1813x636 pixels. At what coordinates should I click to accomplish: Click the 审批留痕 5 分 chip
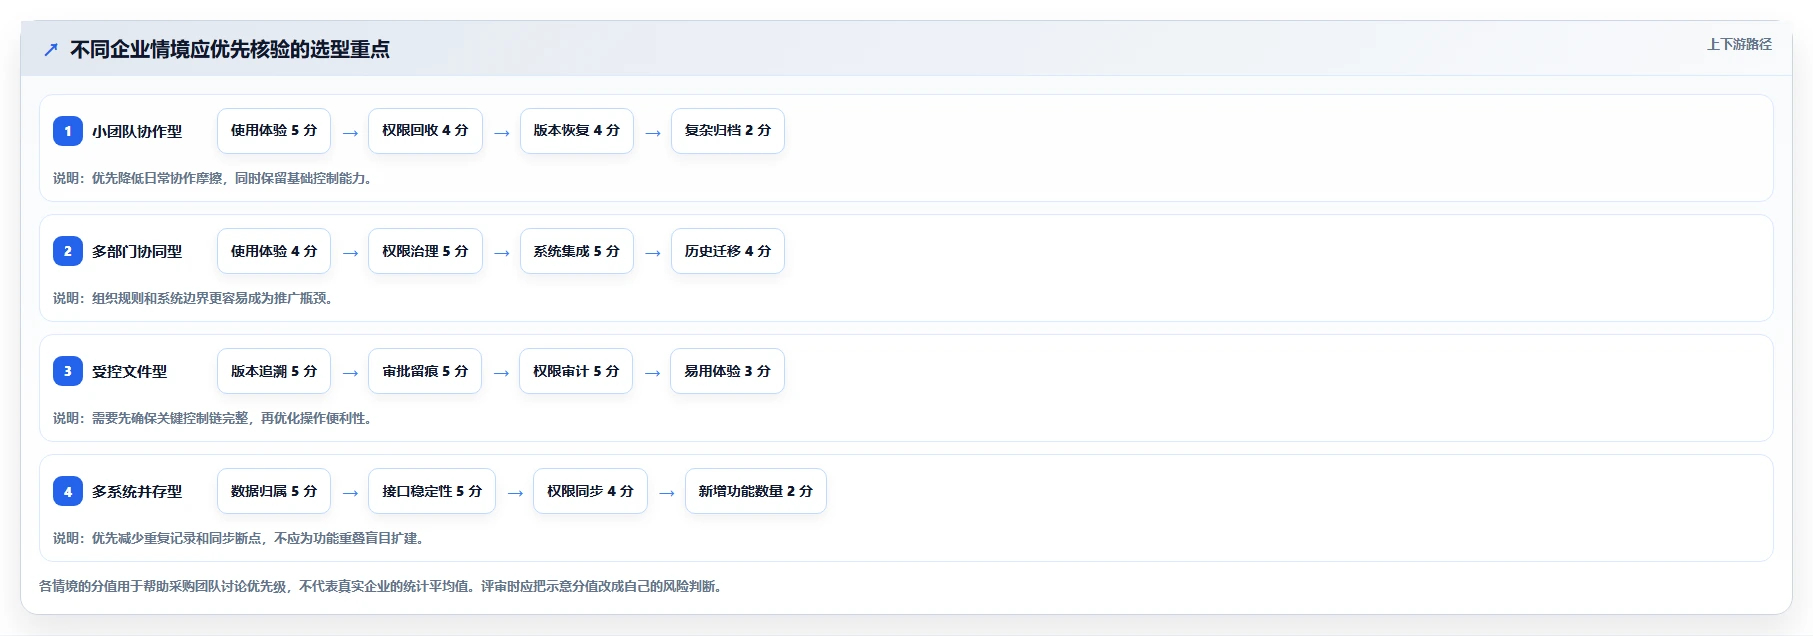(425, 371)
